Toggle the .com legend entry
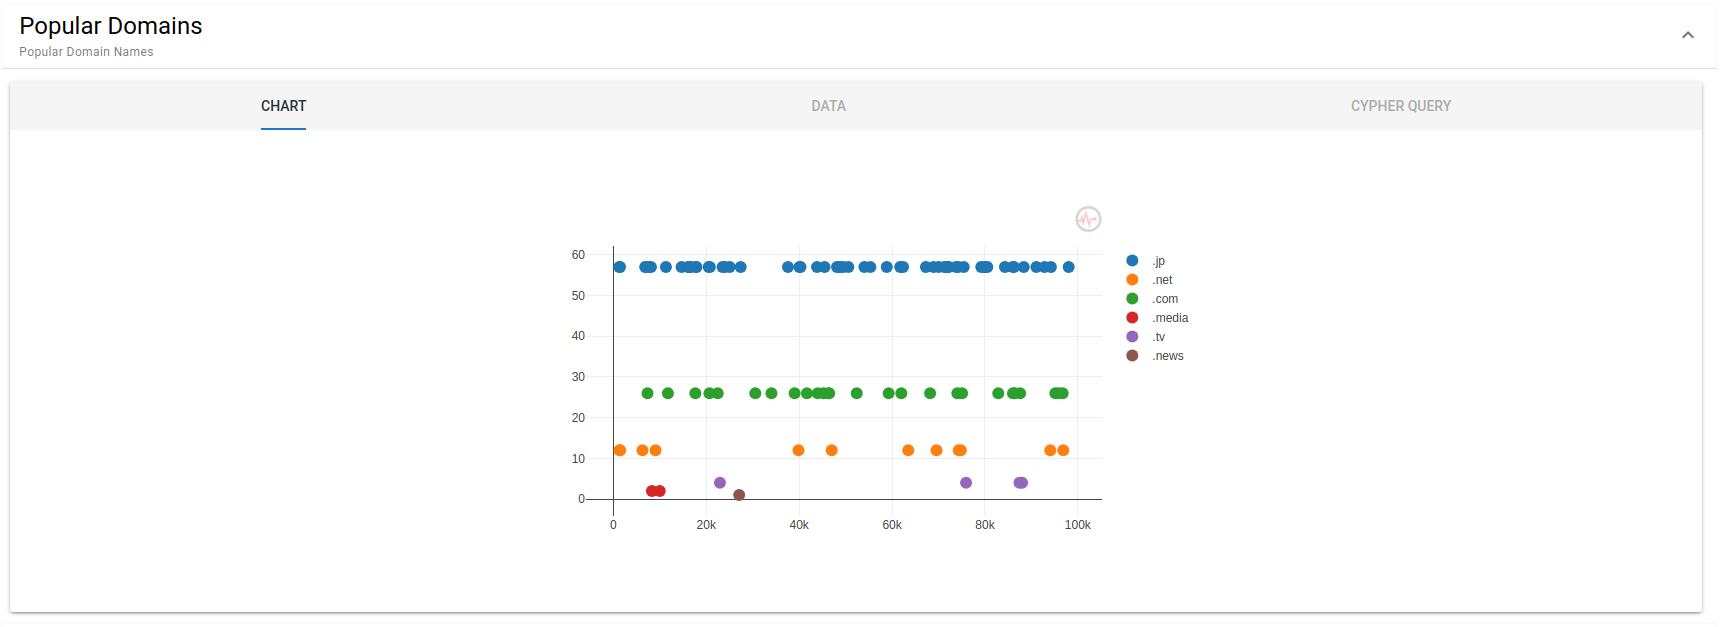Viewport: 1721px width, 627px height. pos(1164,299)
